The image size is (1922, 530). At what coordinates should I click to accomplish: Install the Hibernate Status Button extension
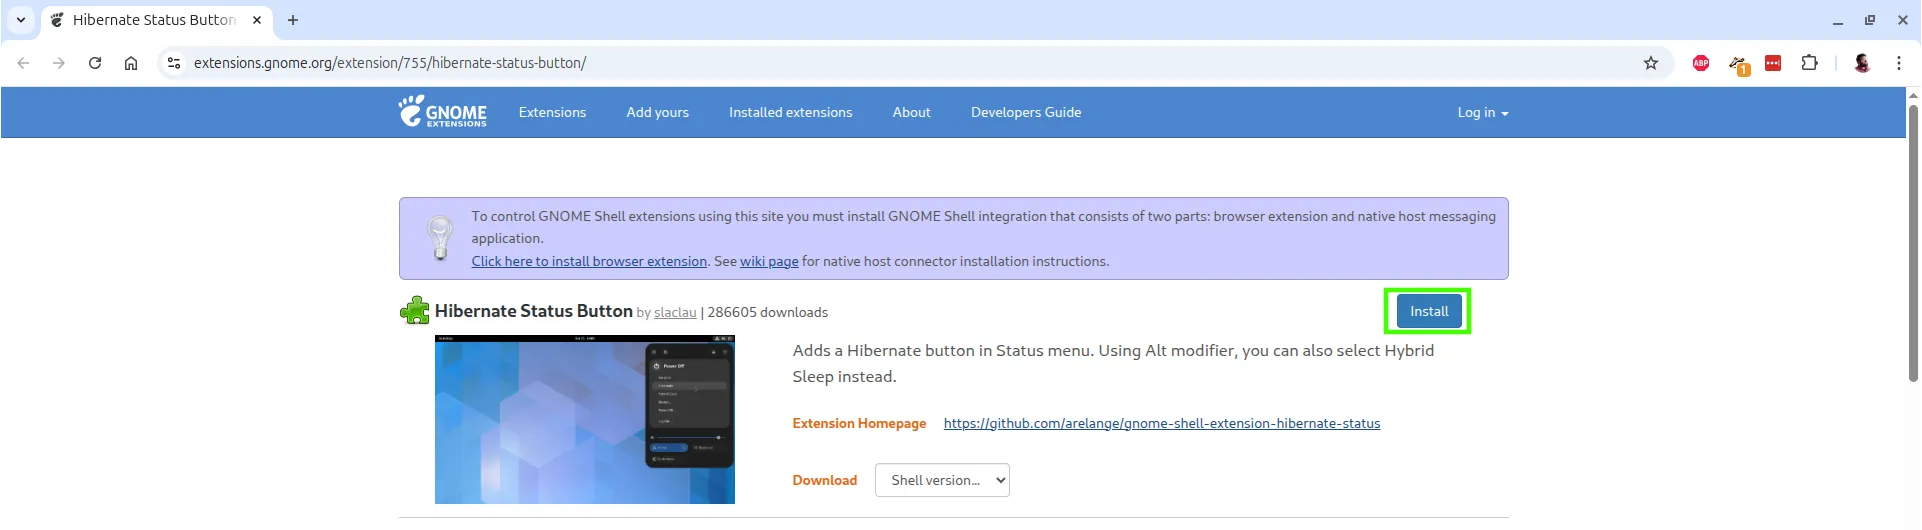pyautogui.click(x=1428, y=311)
